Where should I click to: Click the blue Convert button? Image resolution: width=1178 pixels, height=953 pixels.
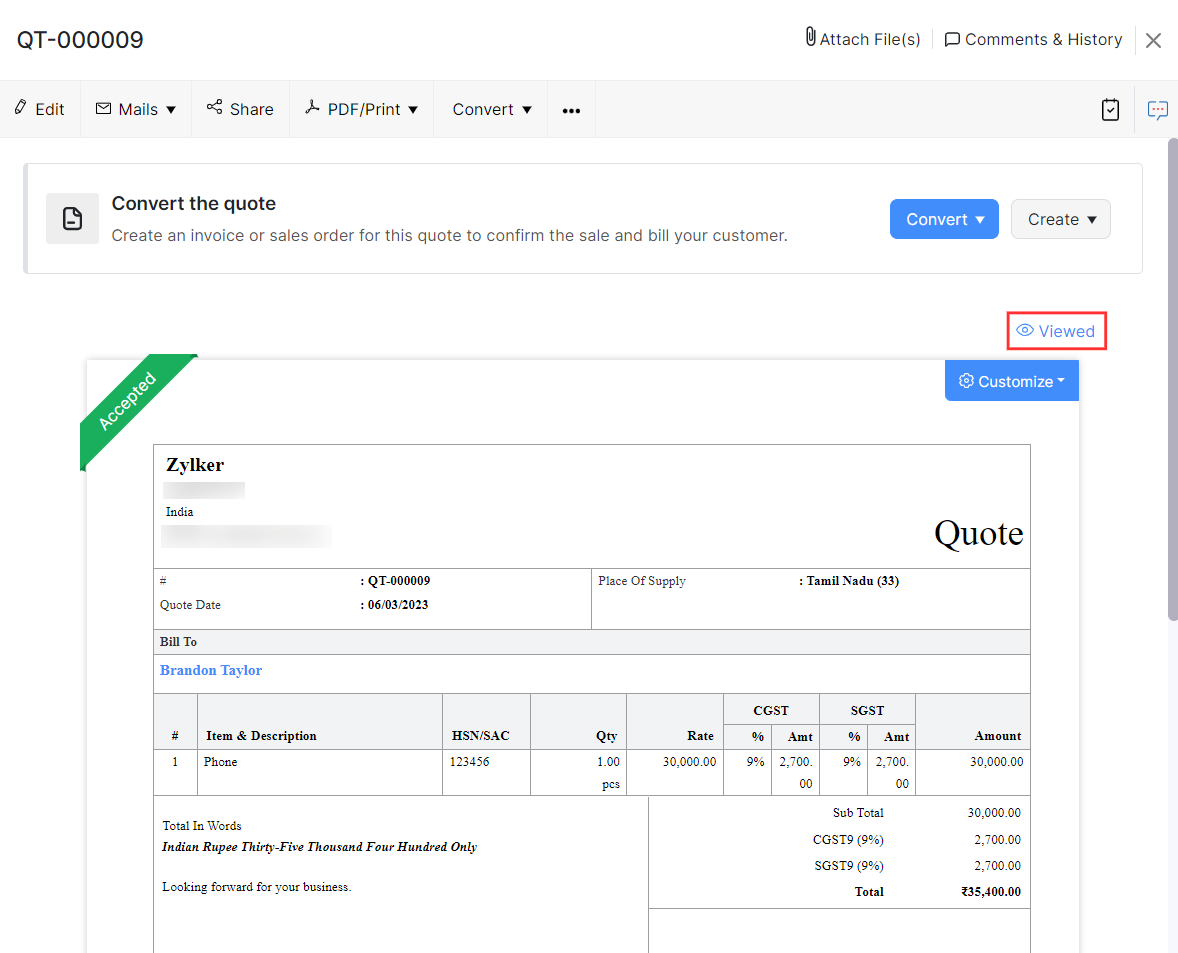tap(943, 219)
